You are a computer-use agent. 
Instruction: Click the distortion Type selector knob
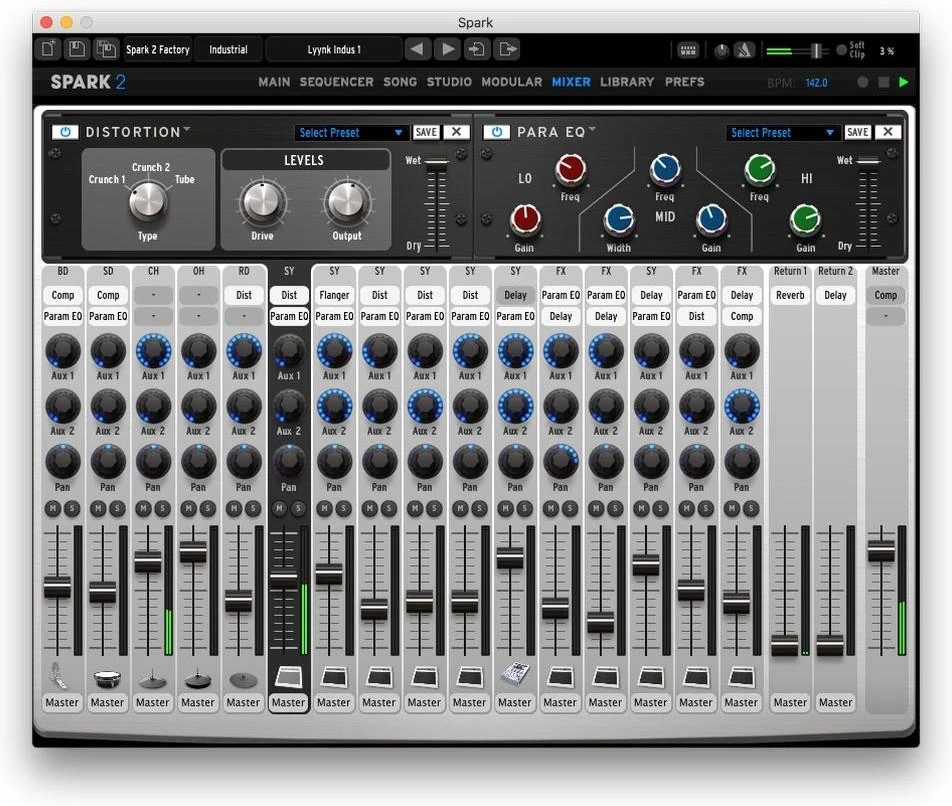pyautogui.click(x=148, y=202)
